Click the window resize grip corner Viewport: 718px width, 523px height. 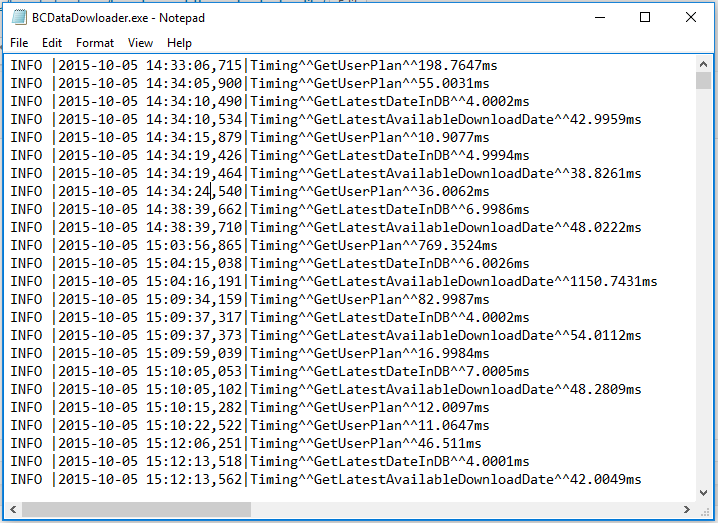click(704, 510)
